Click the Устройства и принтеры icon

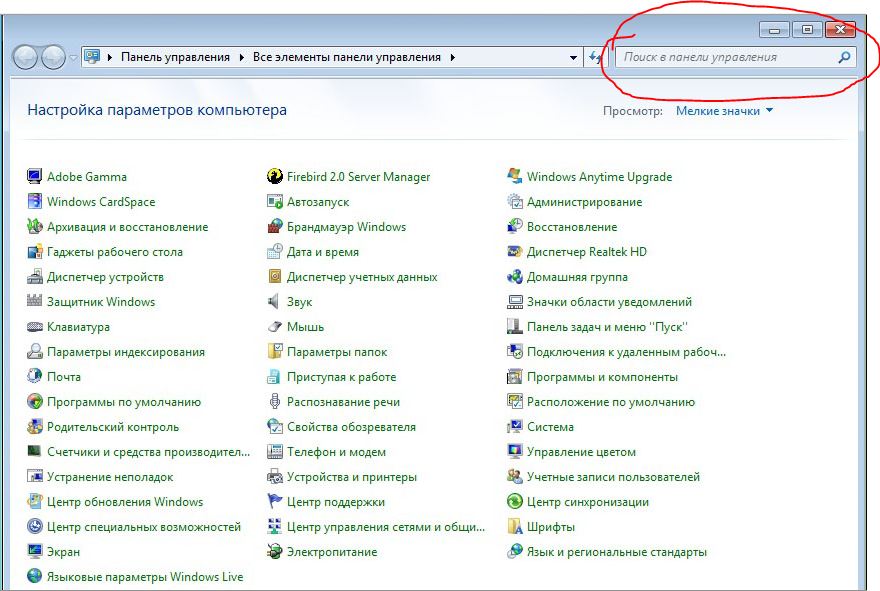coord(274,477)
